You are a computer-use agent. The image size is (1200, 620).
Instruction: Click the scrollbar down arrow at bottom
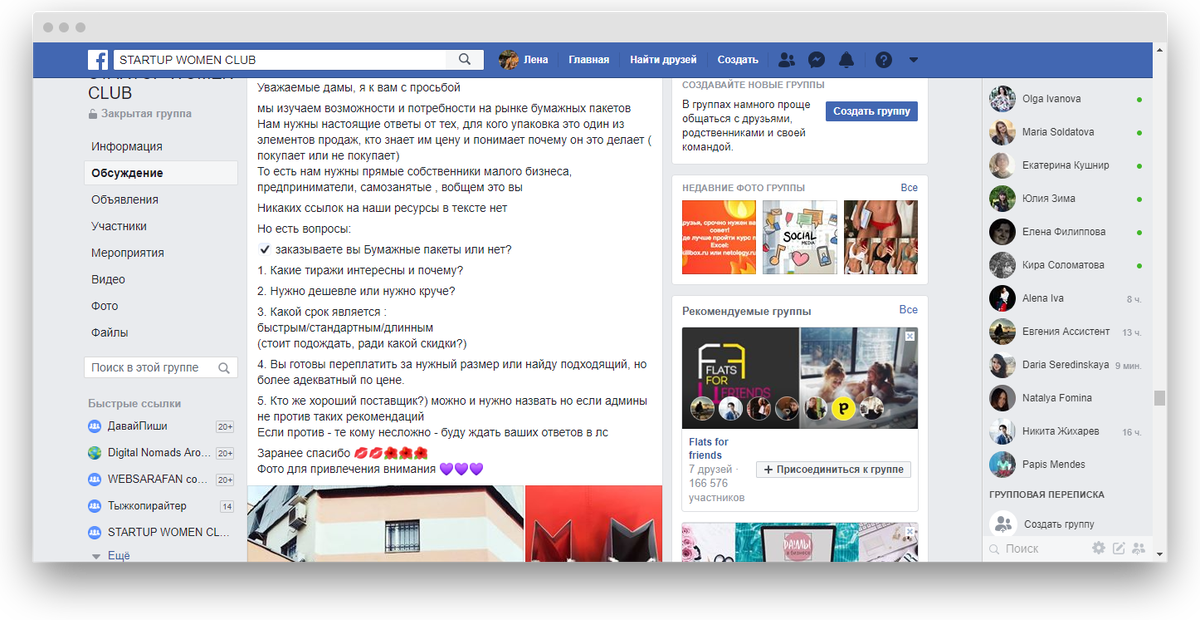[x=1160, y=554]
